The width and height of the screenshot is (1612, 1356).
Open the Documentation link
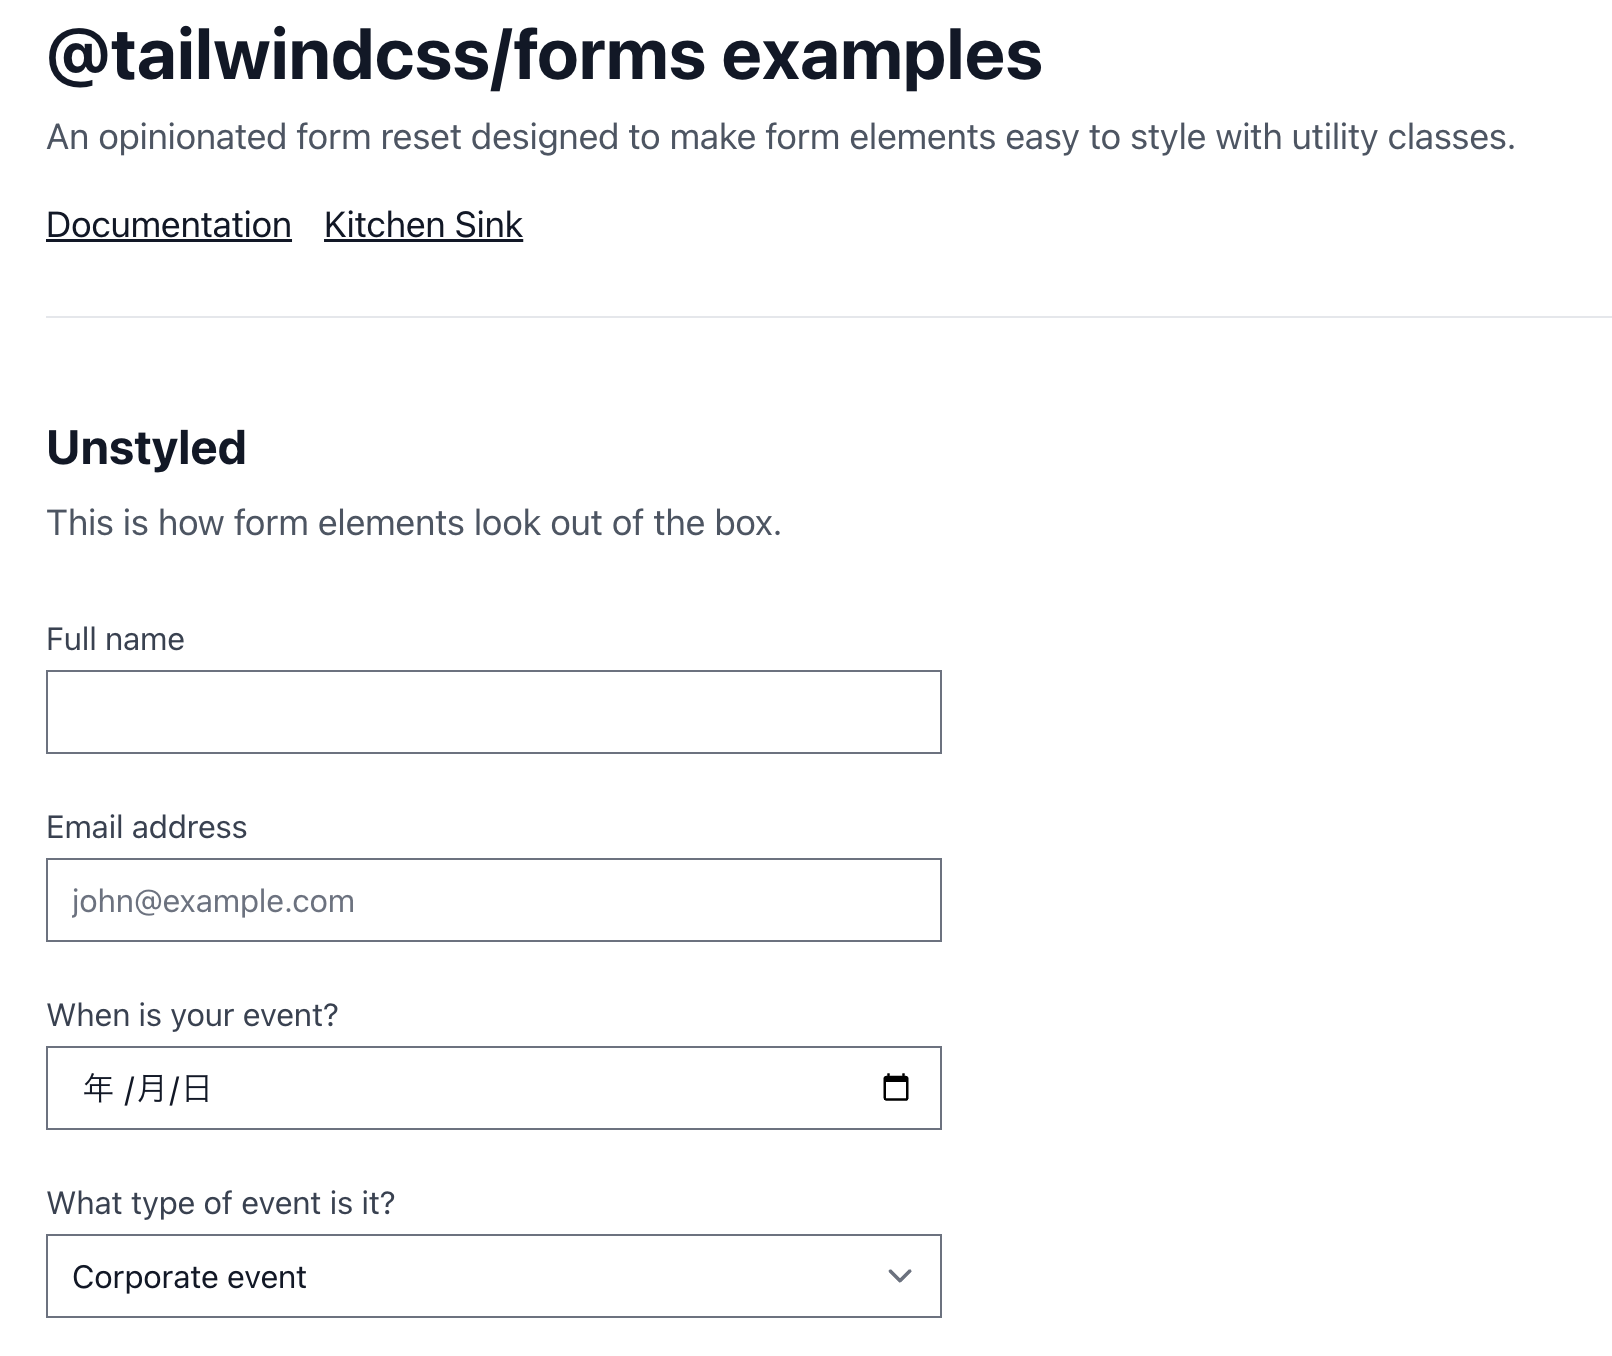click(169, 225)
